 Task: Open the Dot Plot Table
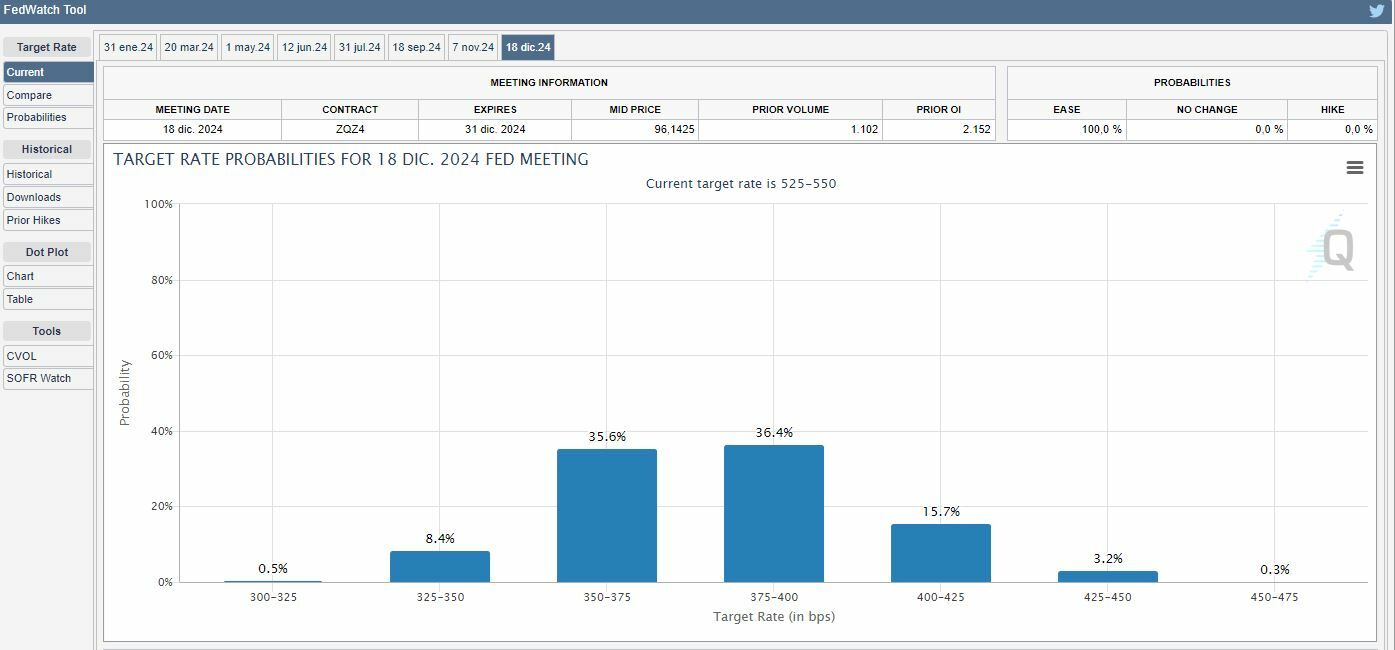tap(48, 299)
